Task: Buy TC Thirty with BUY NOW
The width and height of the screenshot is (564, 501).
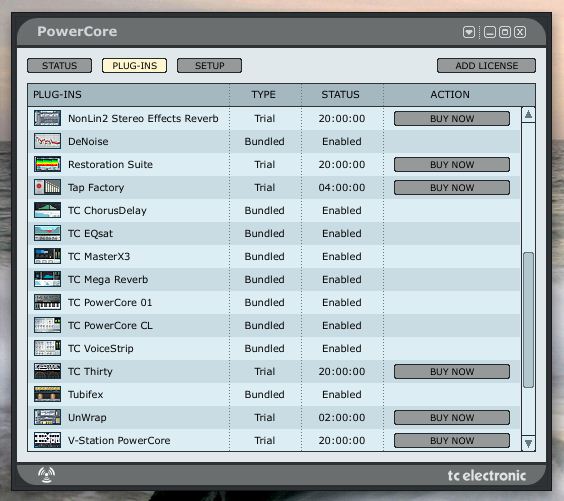Action: point(452,372)
